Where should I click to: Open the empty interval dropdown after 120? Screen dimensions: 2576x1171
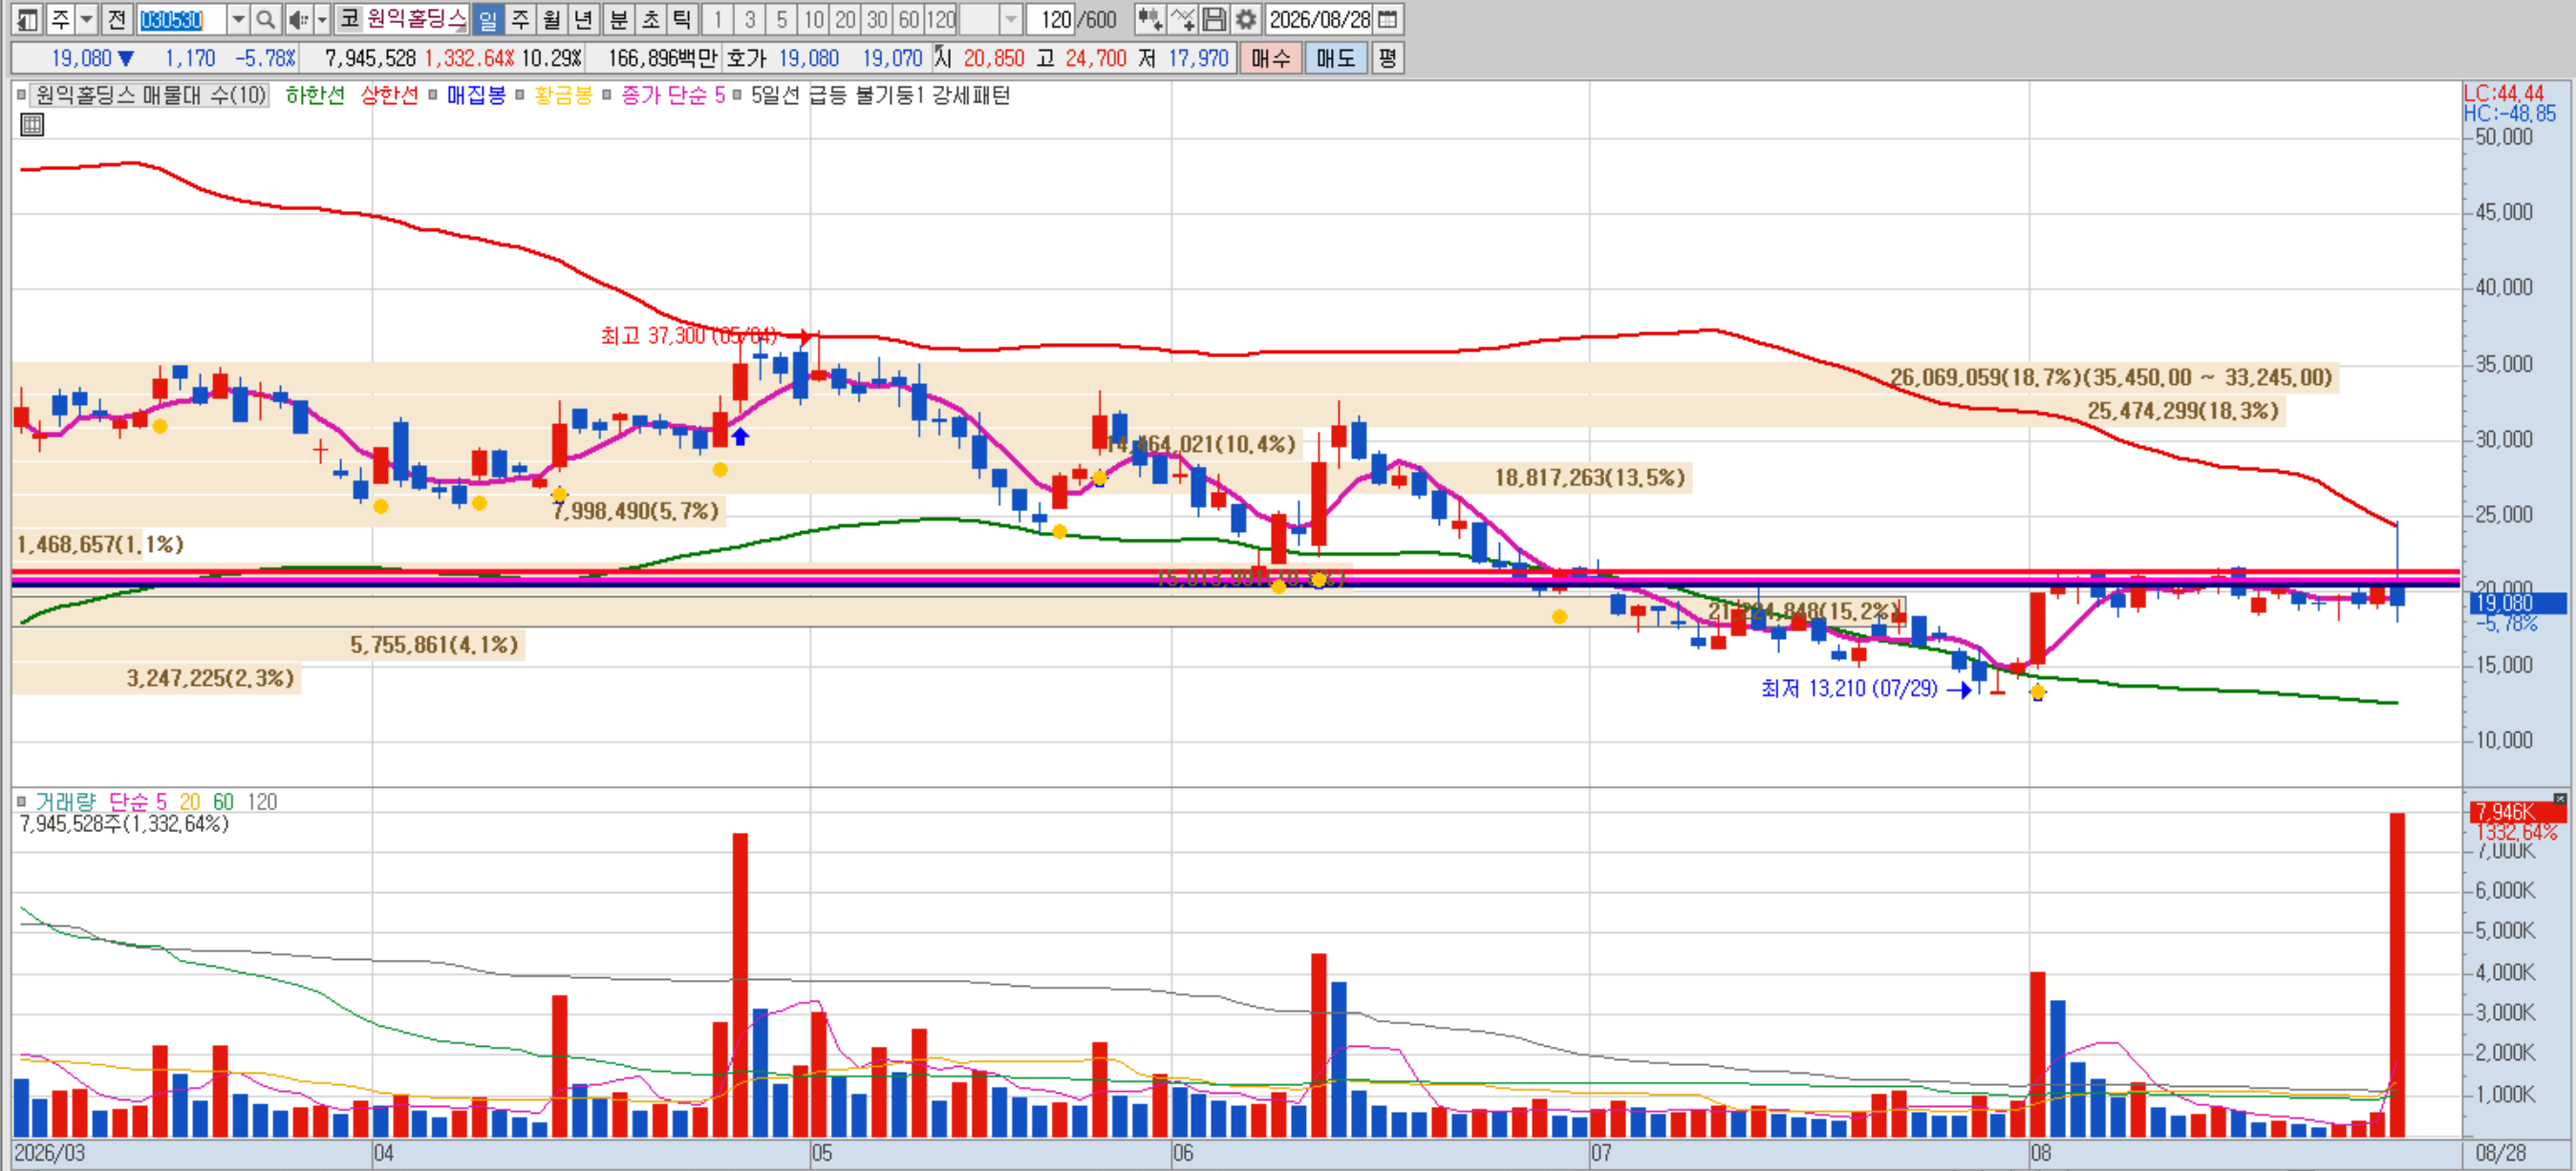(x=1011, y=19)
